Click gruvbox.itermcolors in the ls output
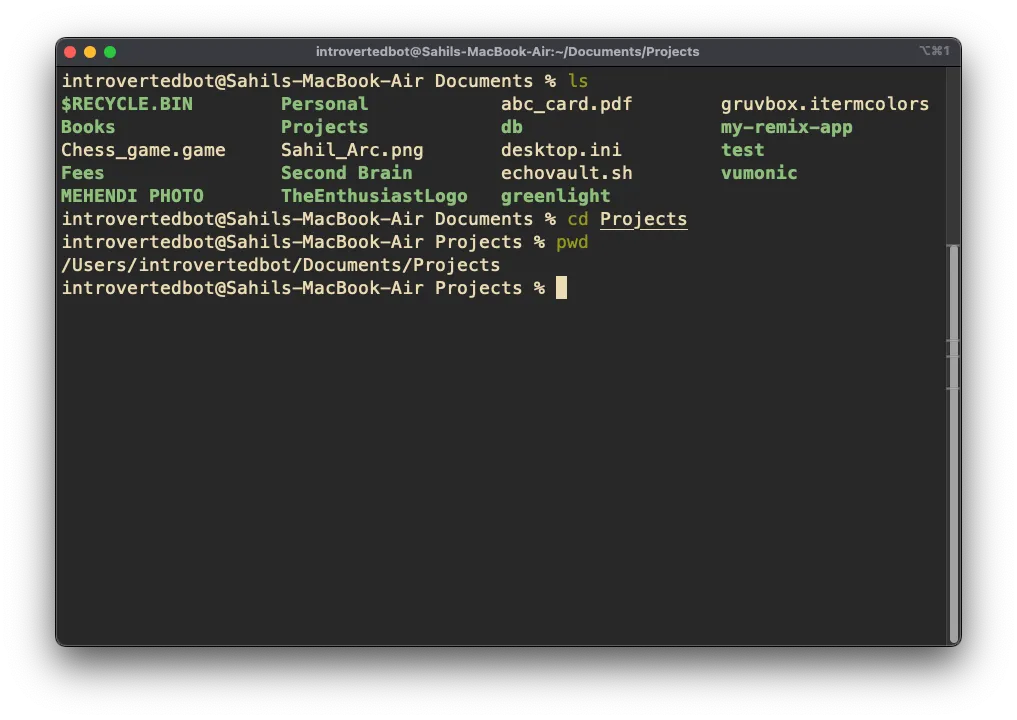 pos(824,104)
